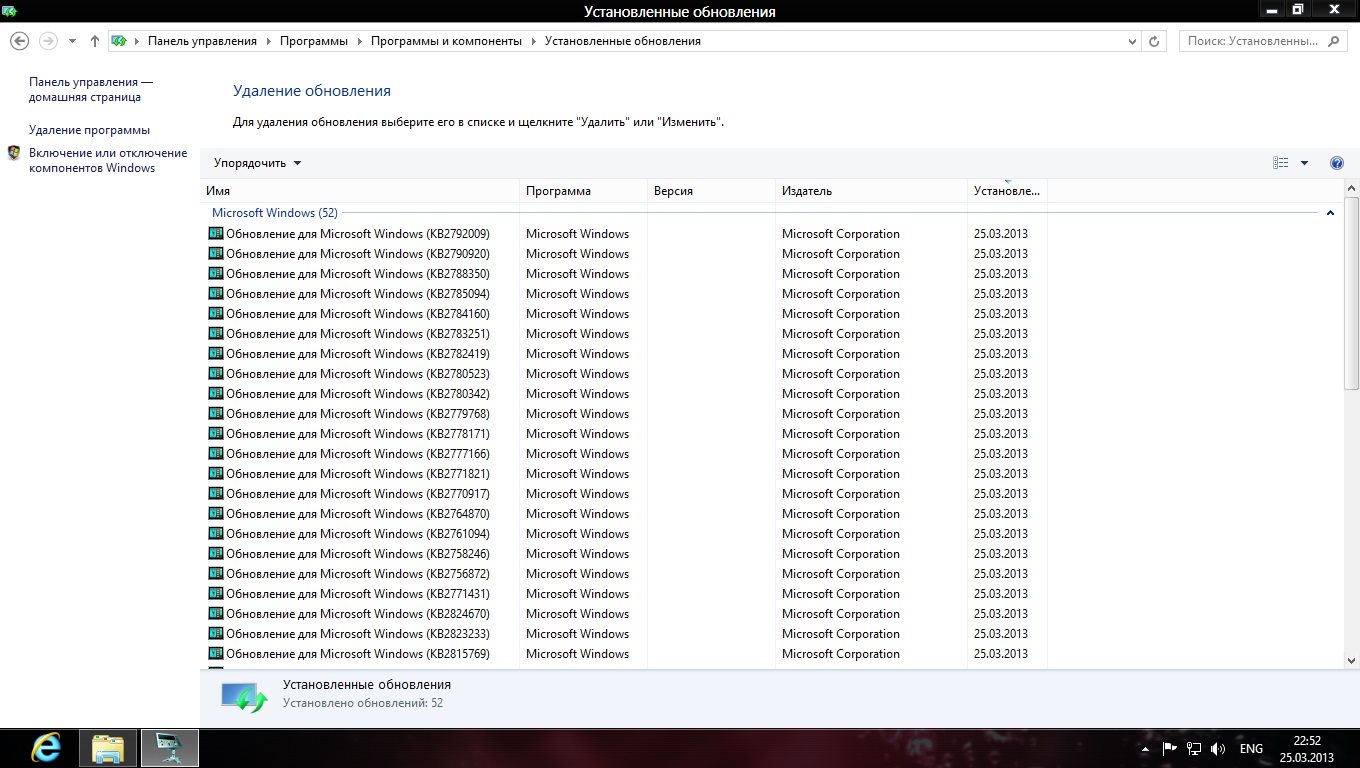The height and width of the screenshot is (768, 1360).
Task: Select Microsoft Windows (52) group header
Action: pyautogui.click(x=275, y=213)
